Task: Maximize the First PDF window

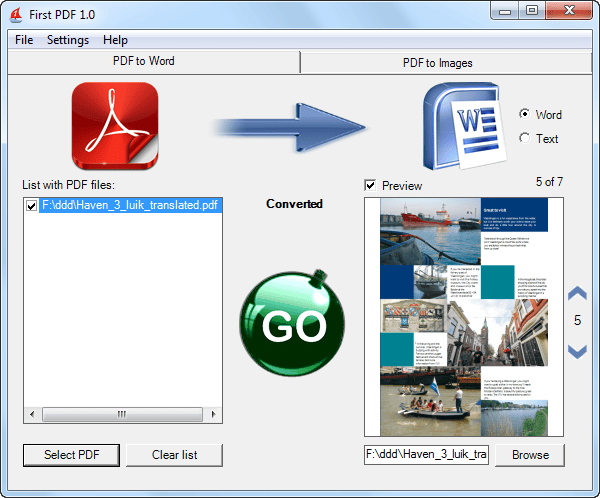Action: point(532,11)
